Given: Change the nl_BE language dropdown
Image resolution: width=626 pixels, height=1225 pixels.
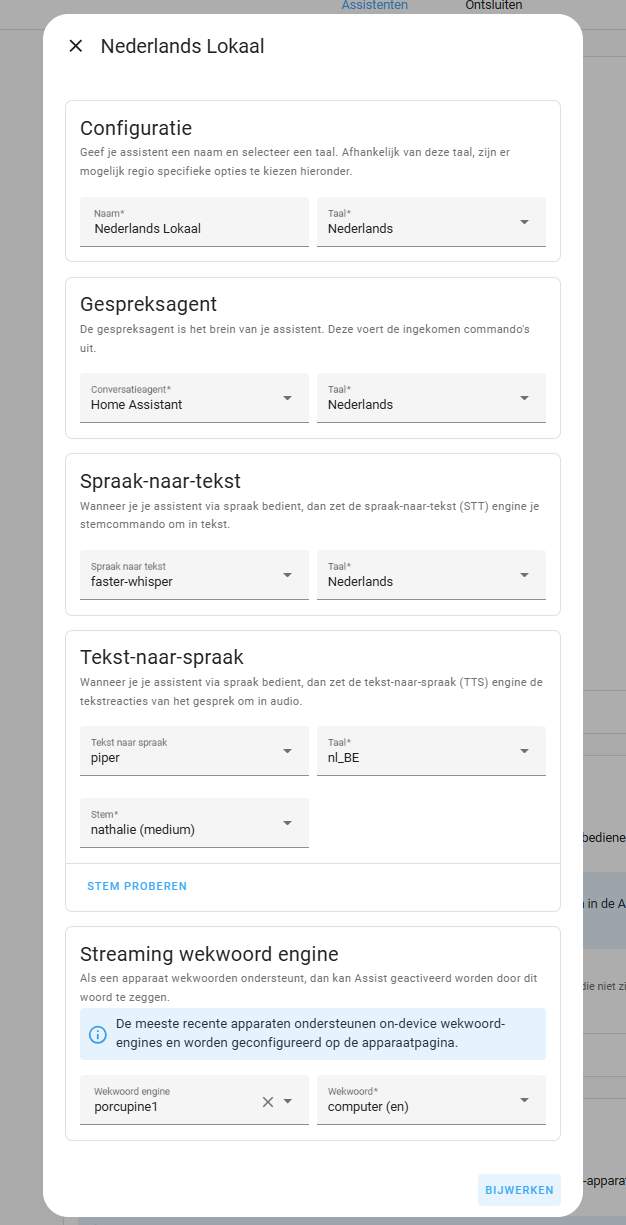Looking at the screenshot, I should 431,751.
